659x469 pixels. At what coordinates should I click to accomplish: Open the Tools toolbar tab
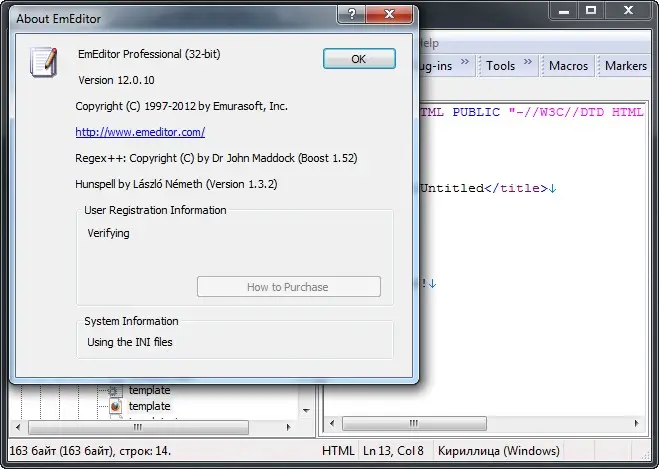tap(500, 66)
